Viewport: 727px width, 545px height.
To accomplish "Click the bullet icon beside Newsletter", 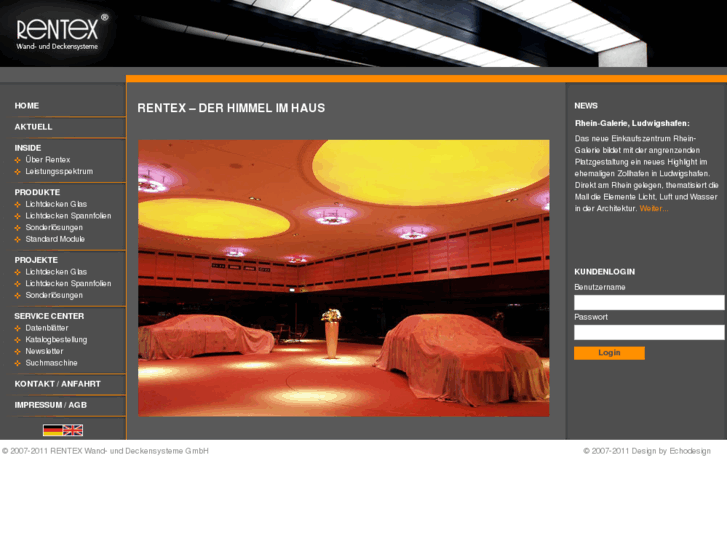I will 18,352.
